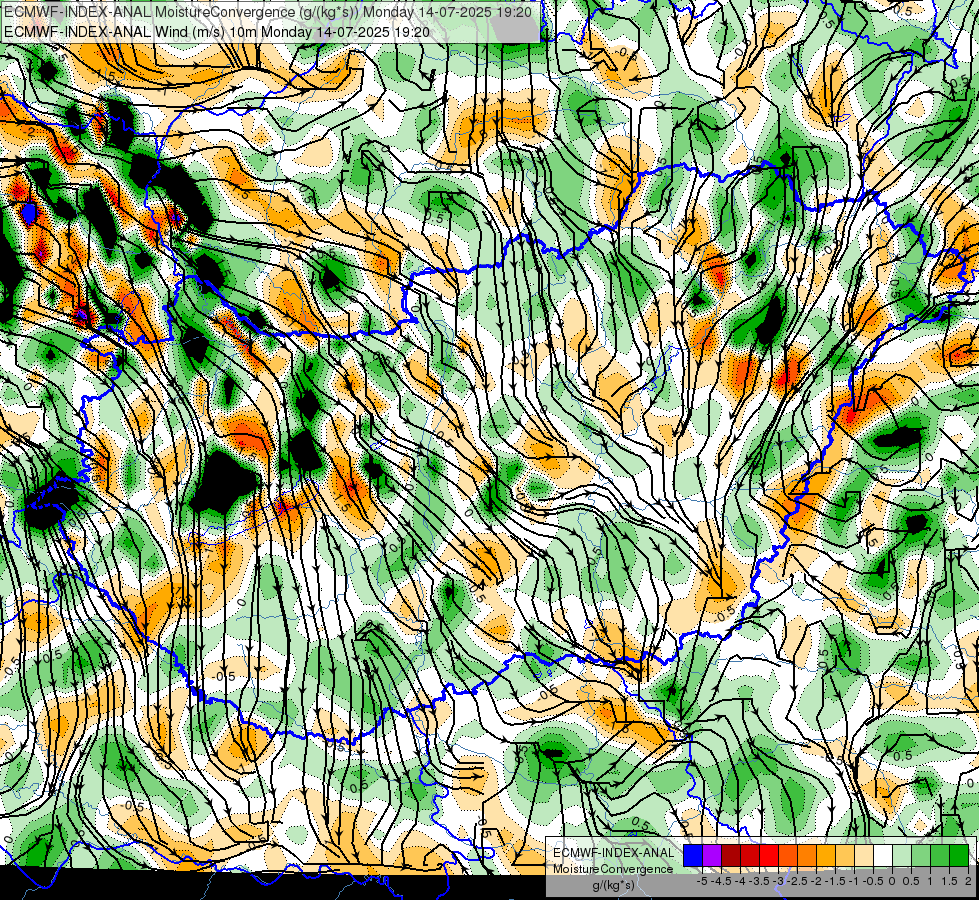
Task: Click the orange swatch from -2.5 to -2
Action: [807, 855]
